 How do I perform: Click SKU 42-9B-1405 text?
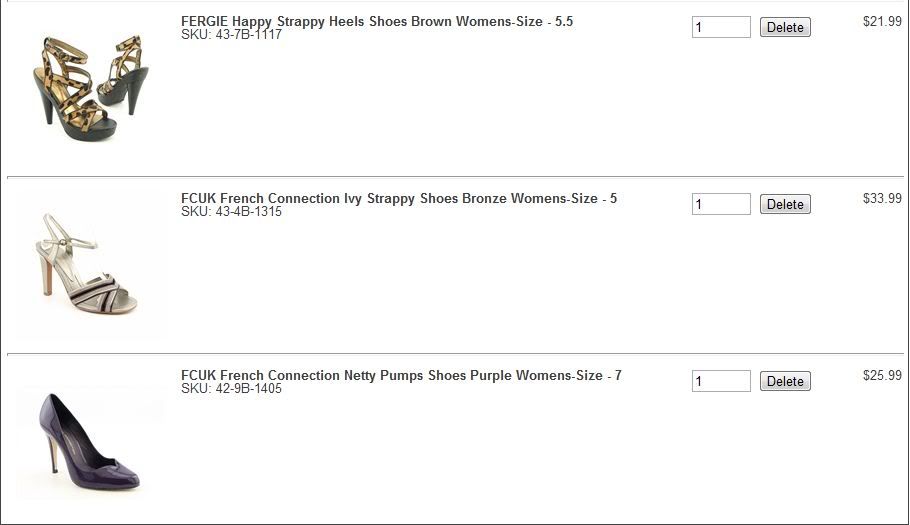pyautogui.click(x=231, y=389)
